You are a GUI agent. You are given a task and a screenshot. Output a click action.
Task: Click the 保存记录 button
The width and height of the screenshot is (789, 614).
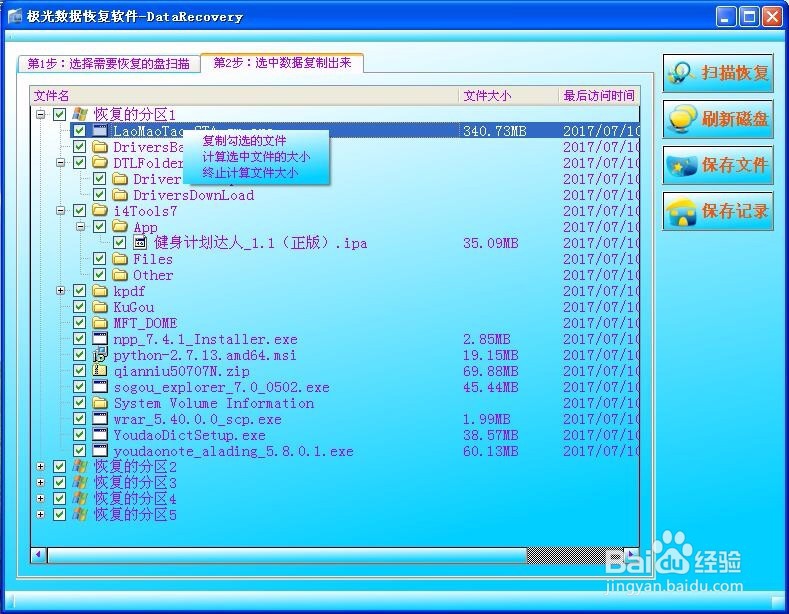click(718, 211)
